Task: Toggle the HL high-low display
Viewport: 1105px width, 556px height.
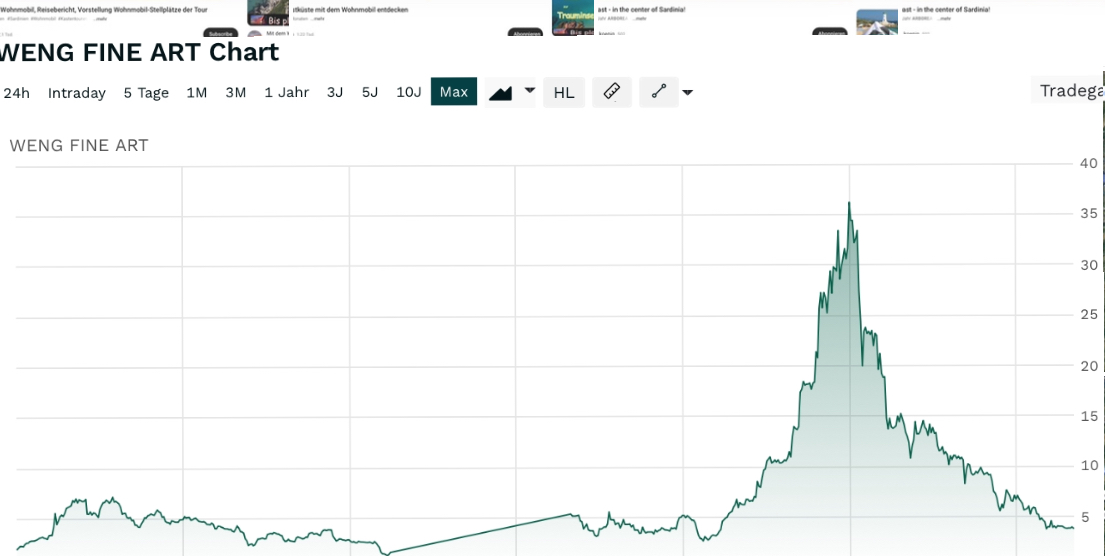Action: (x=564, y=92)
